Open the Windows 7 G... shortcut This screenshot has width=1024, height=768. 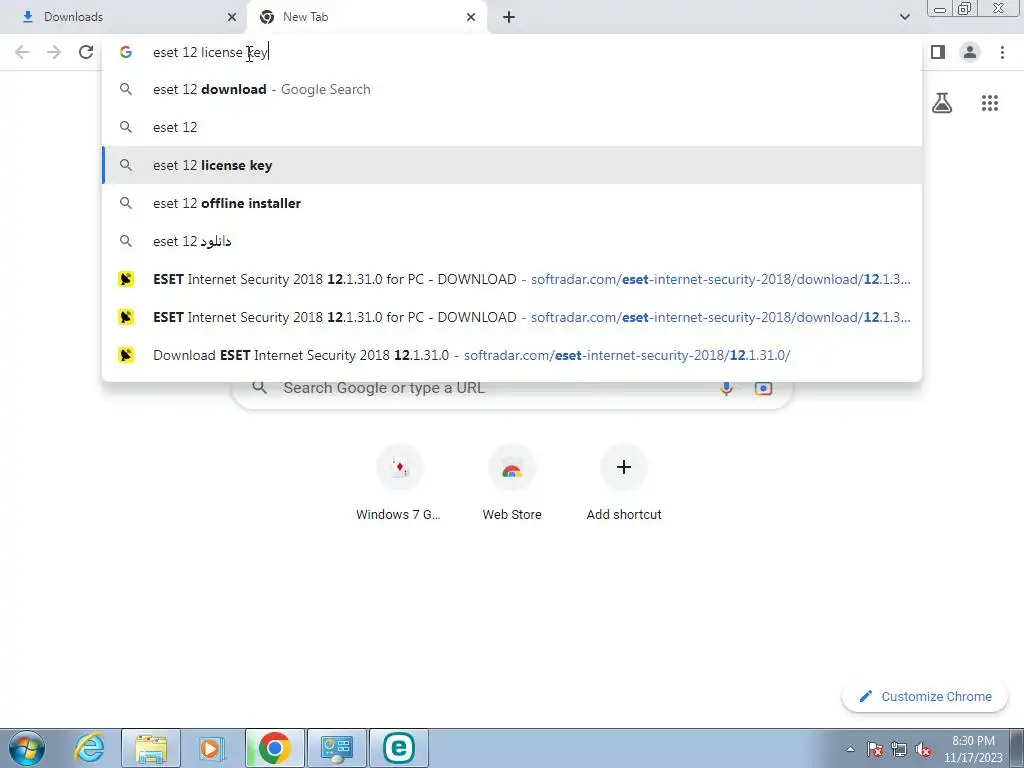399,483
